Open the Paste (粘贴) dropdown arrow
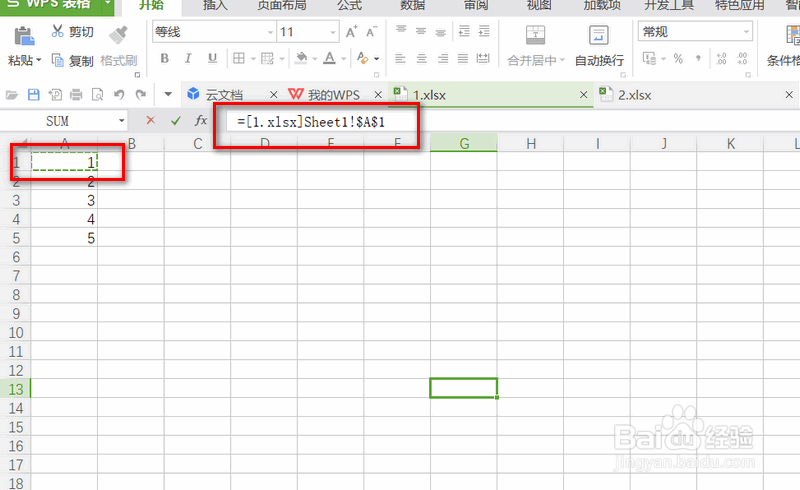The image size is (800, 490). tap(39, 60)
